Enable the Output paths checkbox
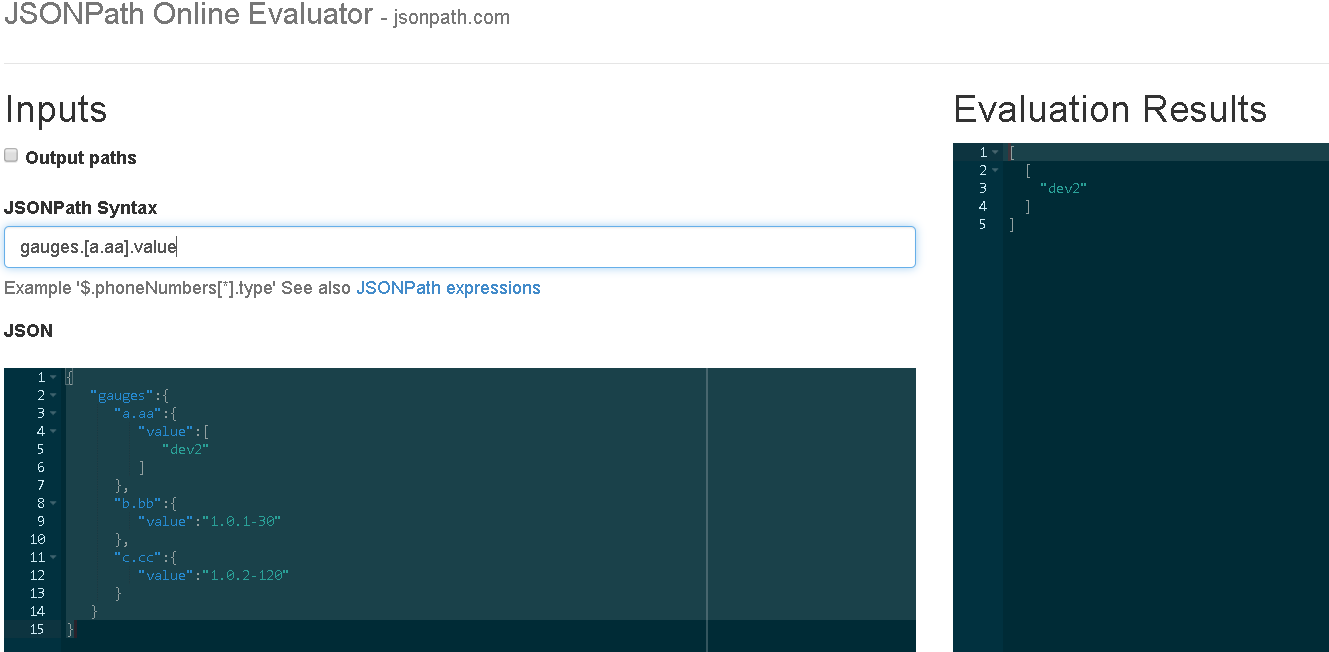Screen dimensions: 1329x652 [10, 154]
